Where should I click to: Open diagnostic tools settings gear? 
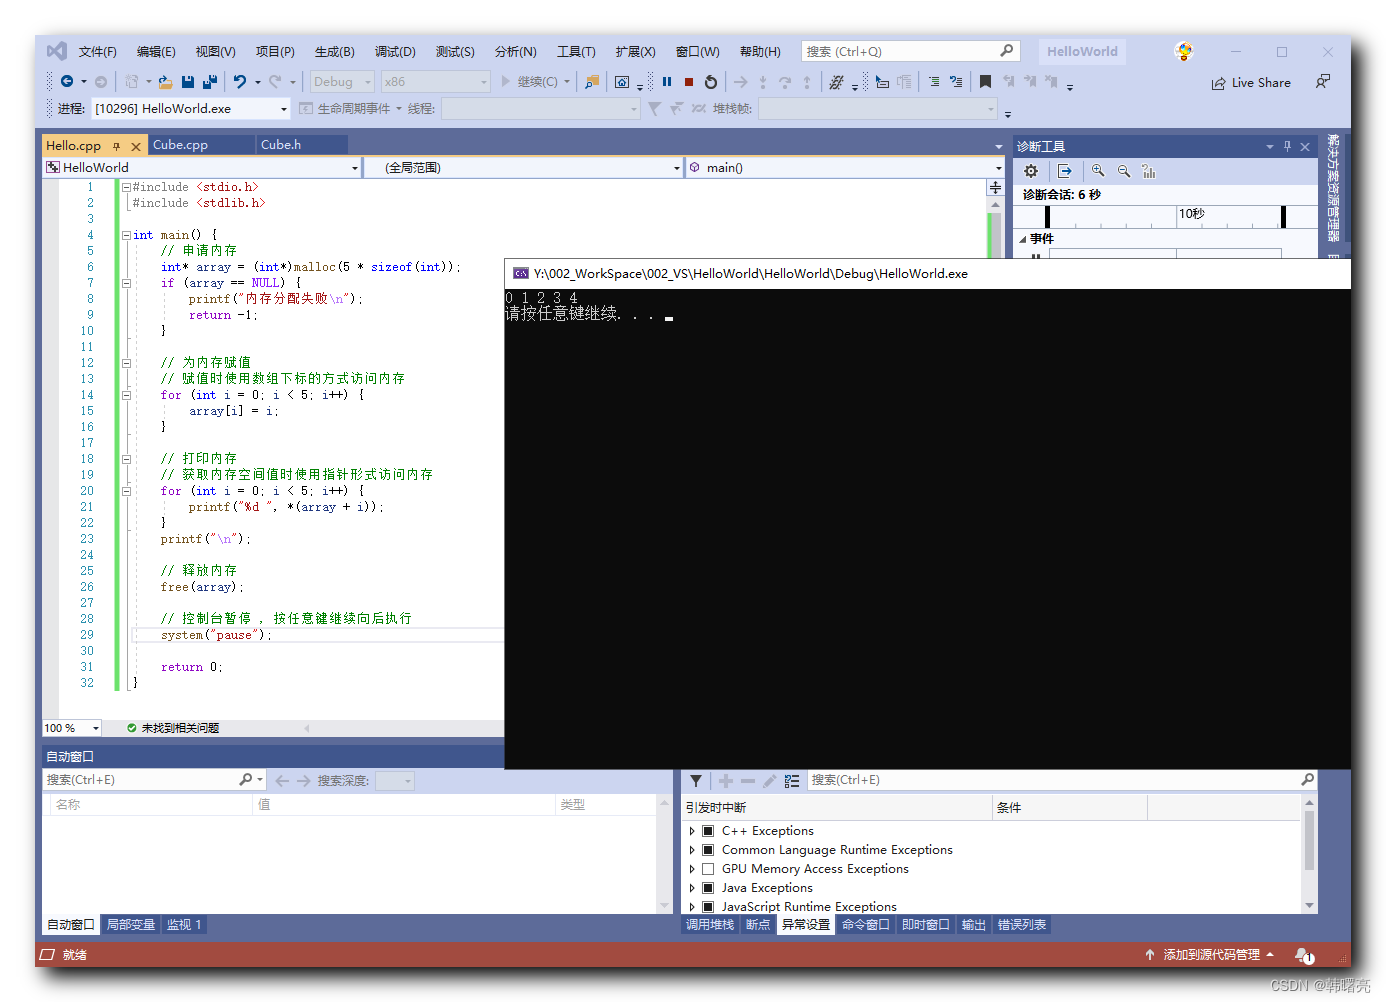point(1031,171)
